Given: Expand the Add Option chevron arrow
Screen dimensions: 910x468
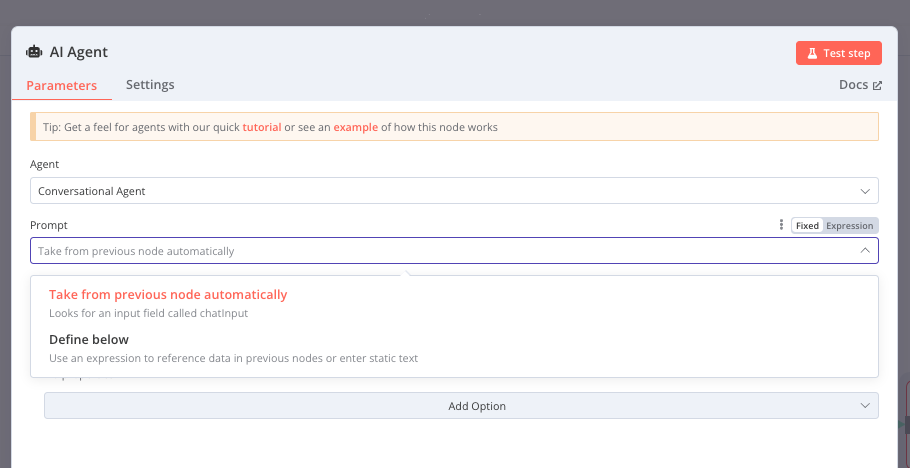Looking at the screenshot, I should (865, 405).
